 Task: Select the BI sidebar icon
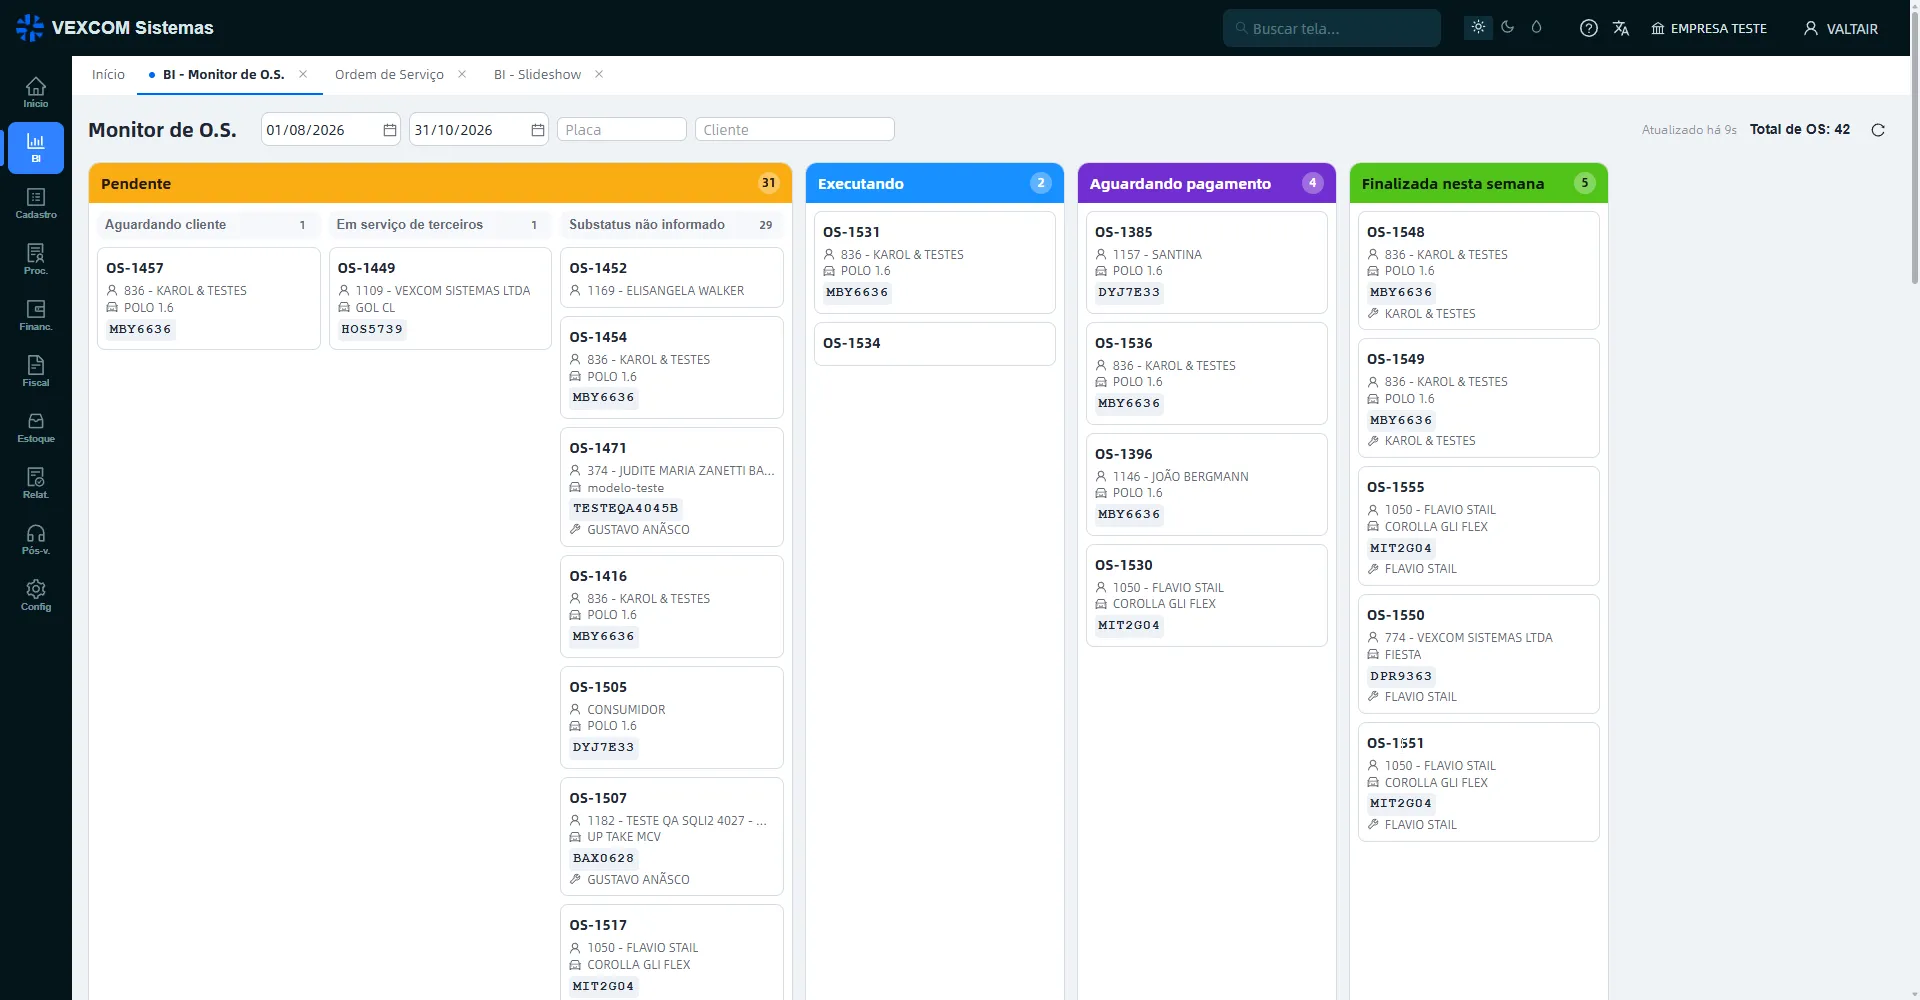coord(36,147)
